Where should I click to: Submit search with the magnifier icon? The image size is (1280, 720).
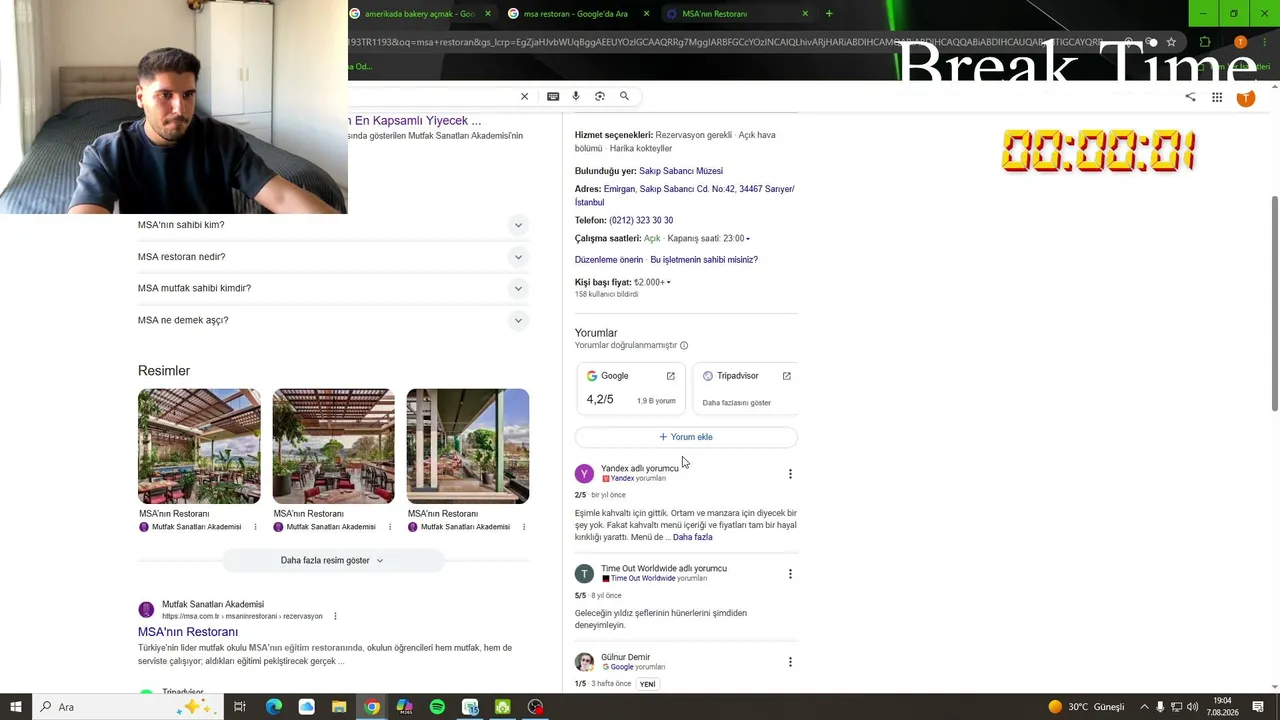click(624, 96)
